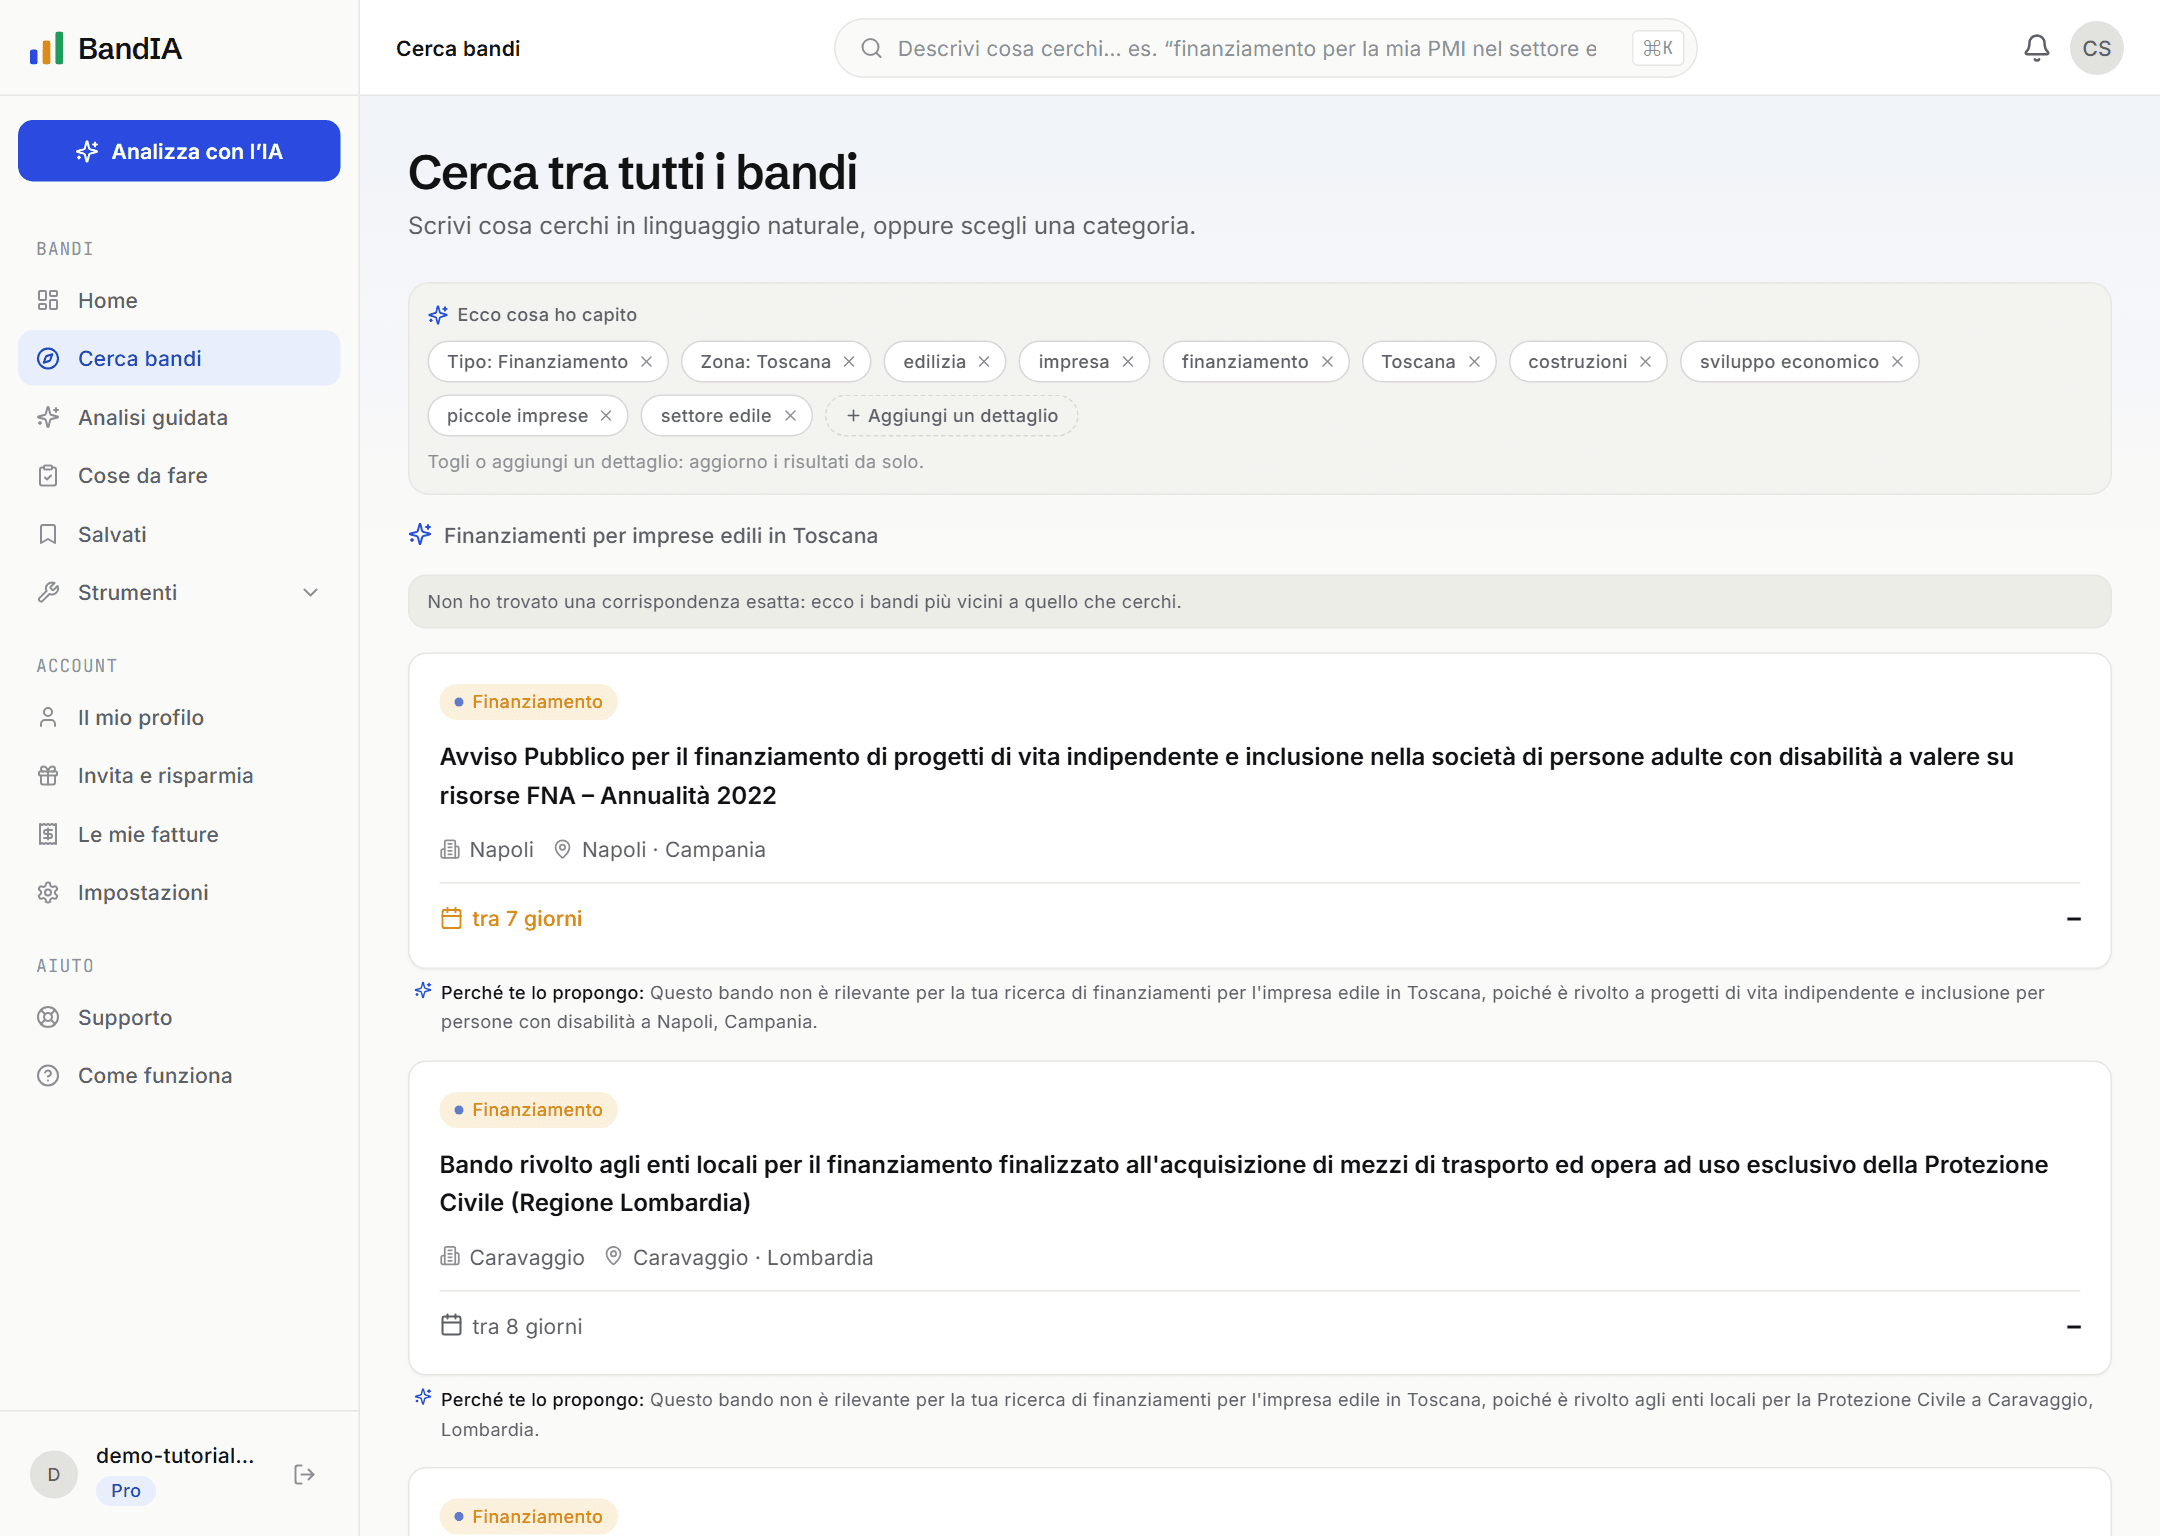
Task: Remove the 'impresa' chip
Action: coord(1128,362)
